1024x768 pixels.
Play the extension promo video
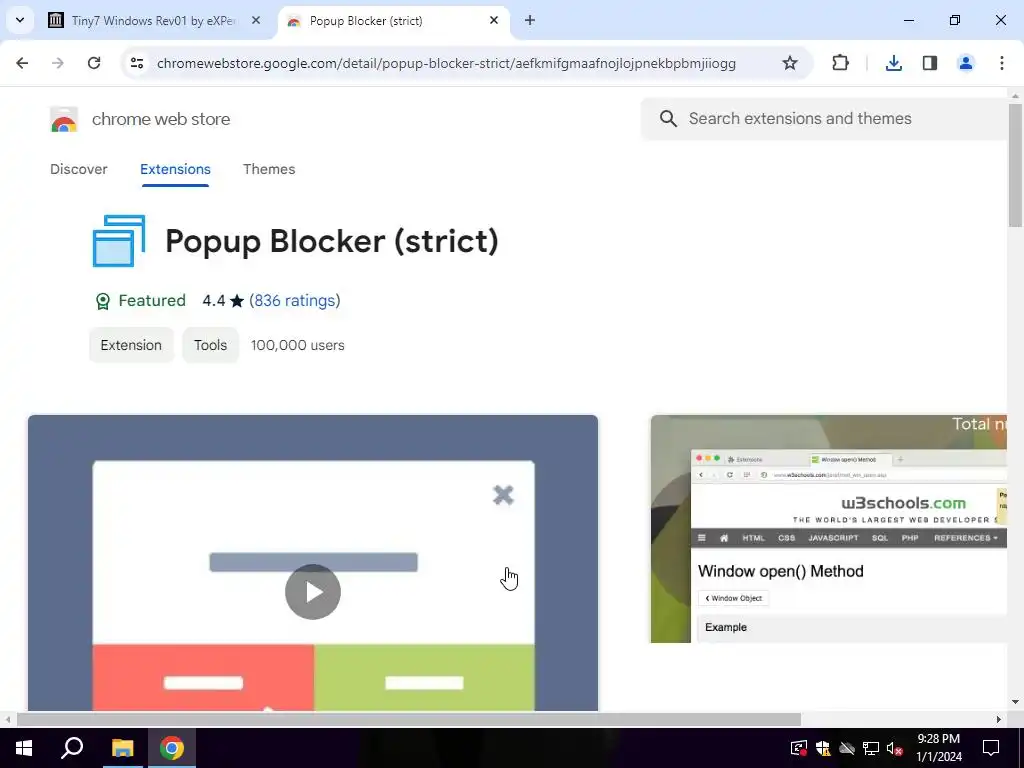click(x=313, y=592)
